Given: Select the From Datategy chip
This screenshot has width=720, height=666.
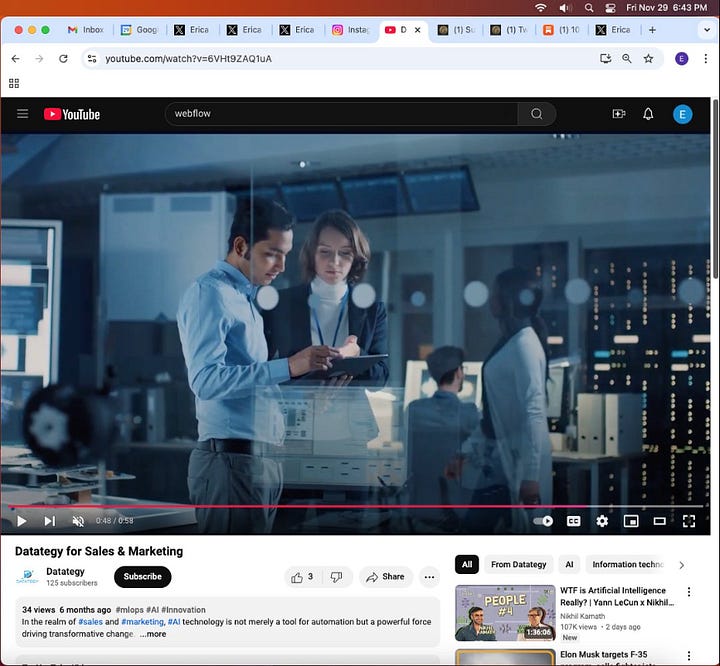Looking at the screenshot, I should tap(519, 564).
